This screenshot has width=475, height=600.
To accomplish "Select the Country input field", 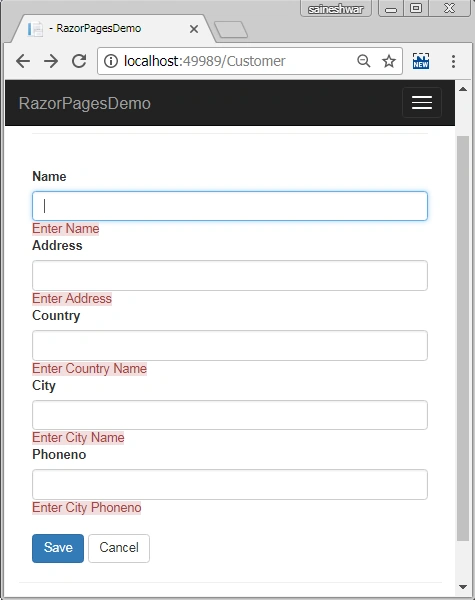I will (230, 346).
